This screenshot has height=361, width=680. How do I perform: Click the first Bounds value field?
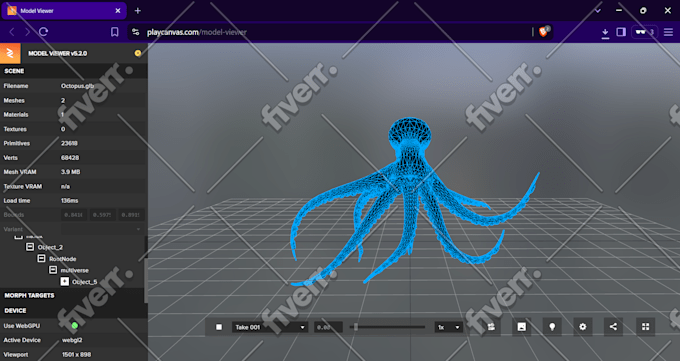pos(74,215)
